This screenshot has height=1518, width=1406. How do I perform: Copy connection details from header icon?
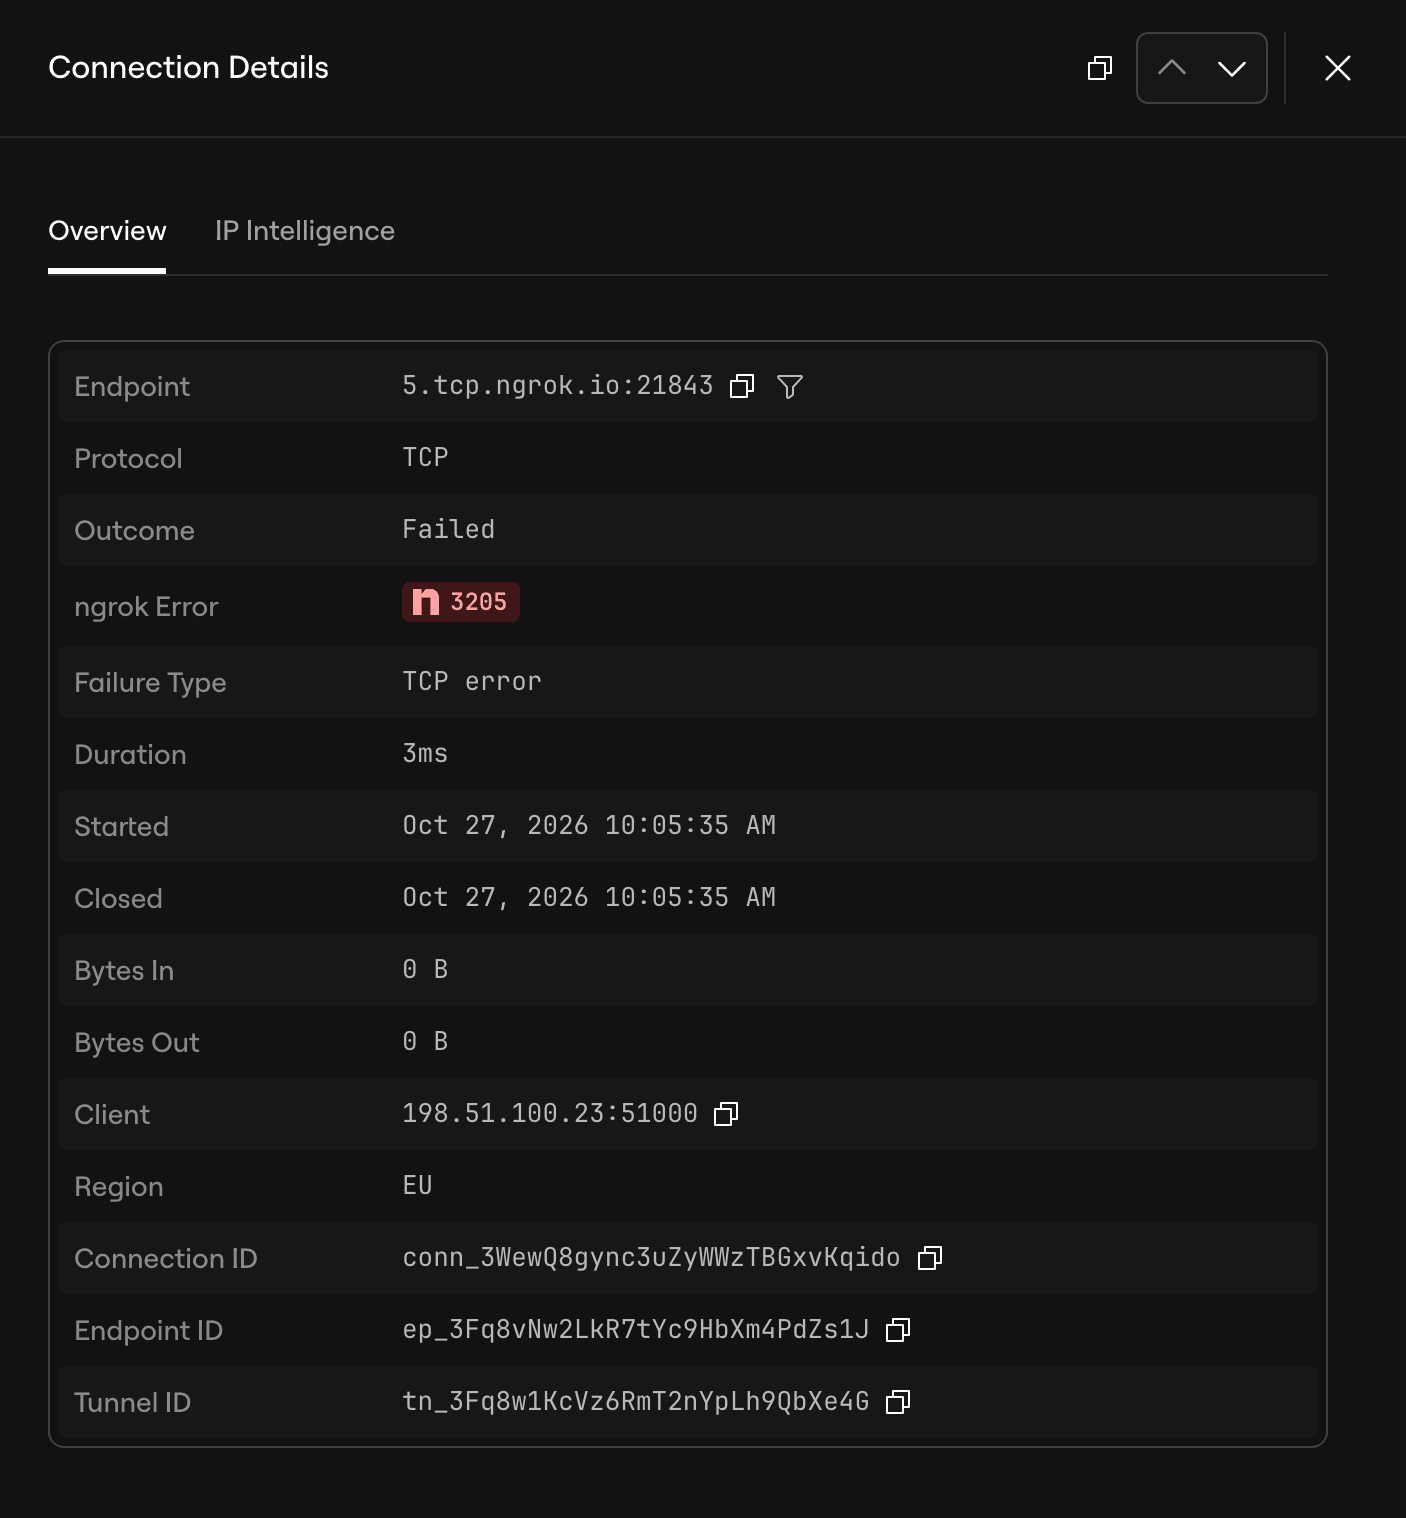[1100, 68]
